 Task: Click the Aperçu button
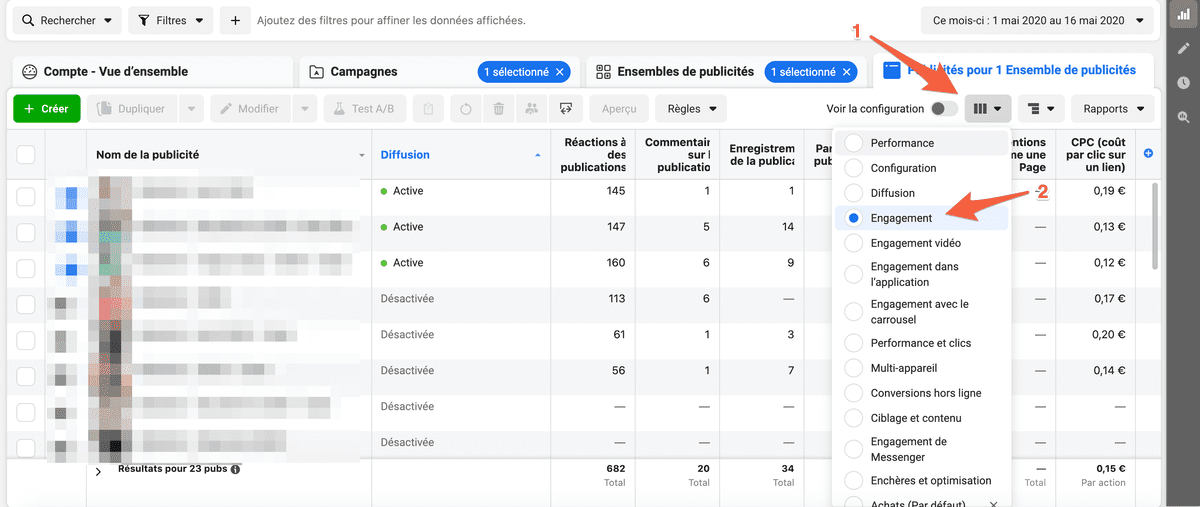tap(619, 109)
